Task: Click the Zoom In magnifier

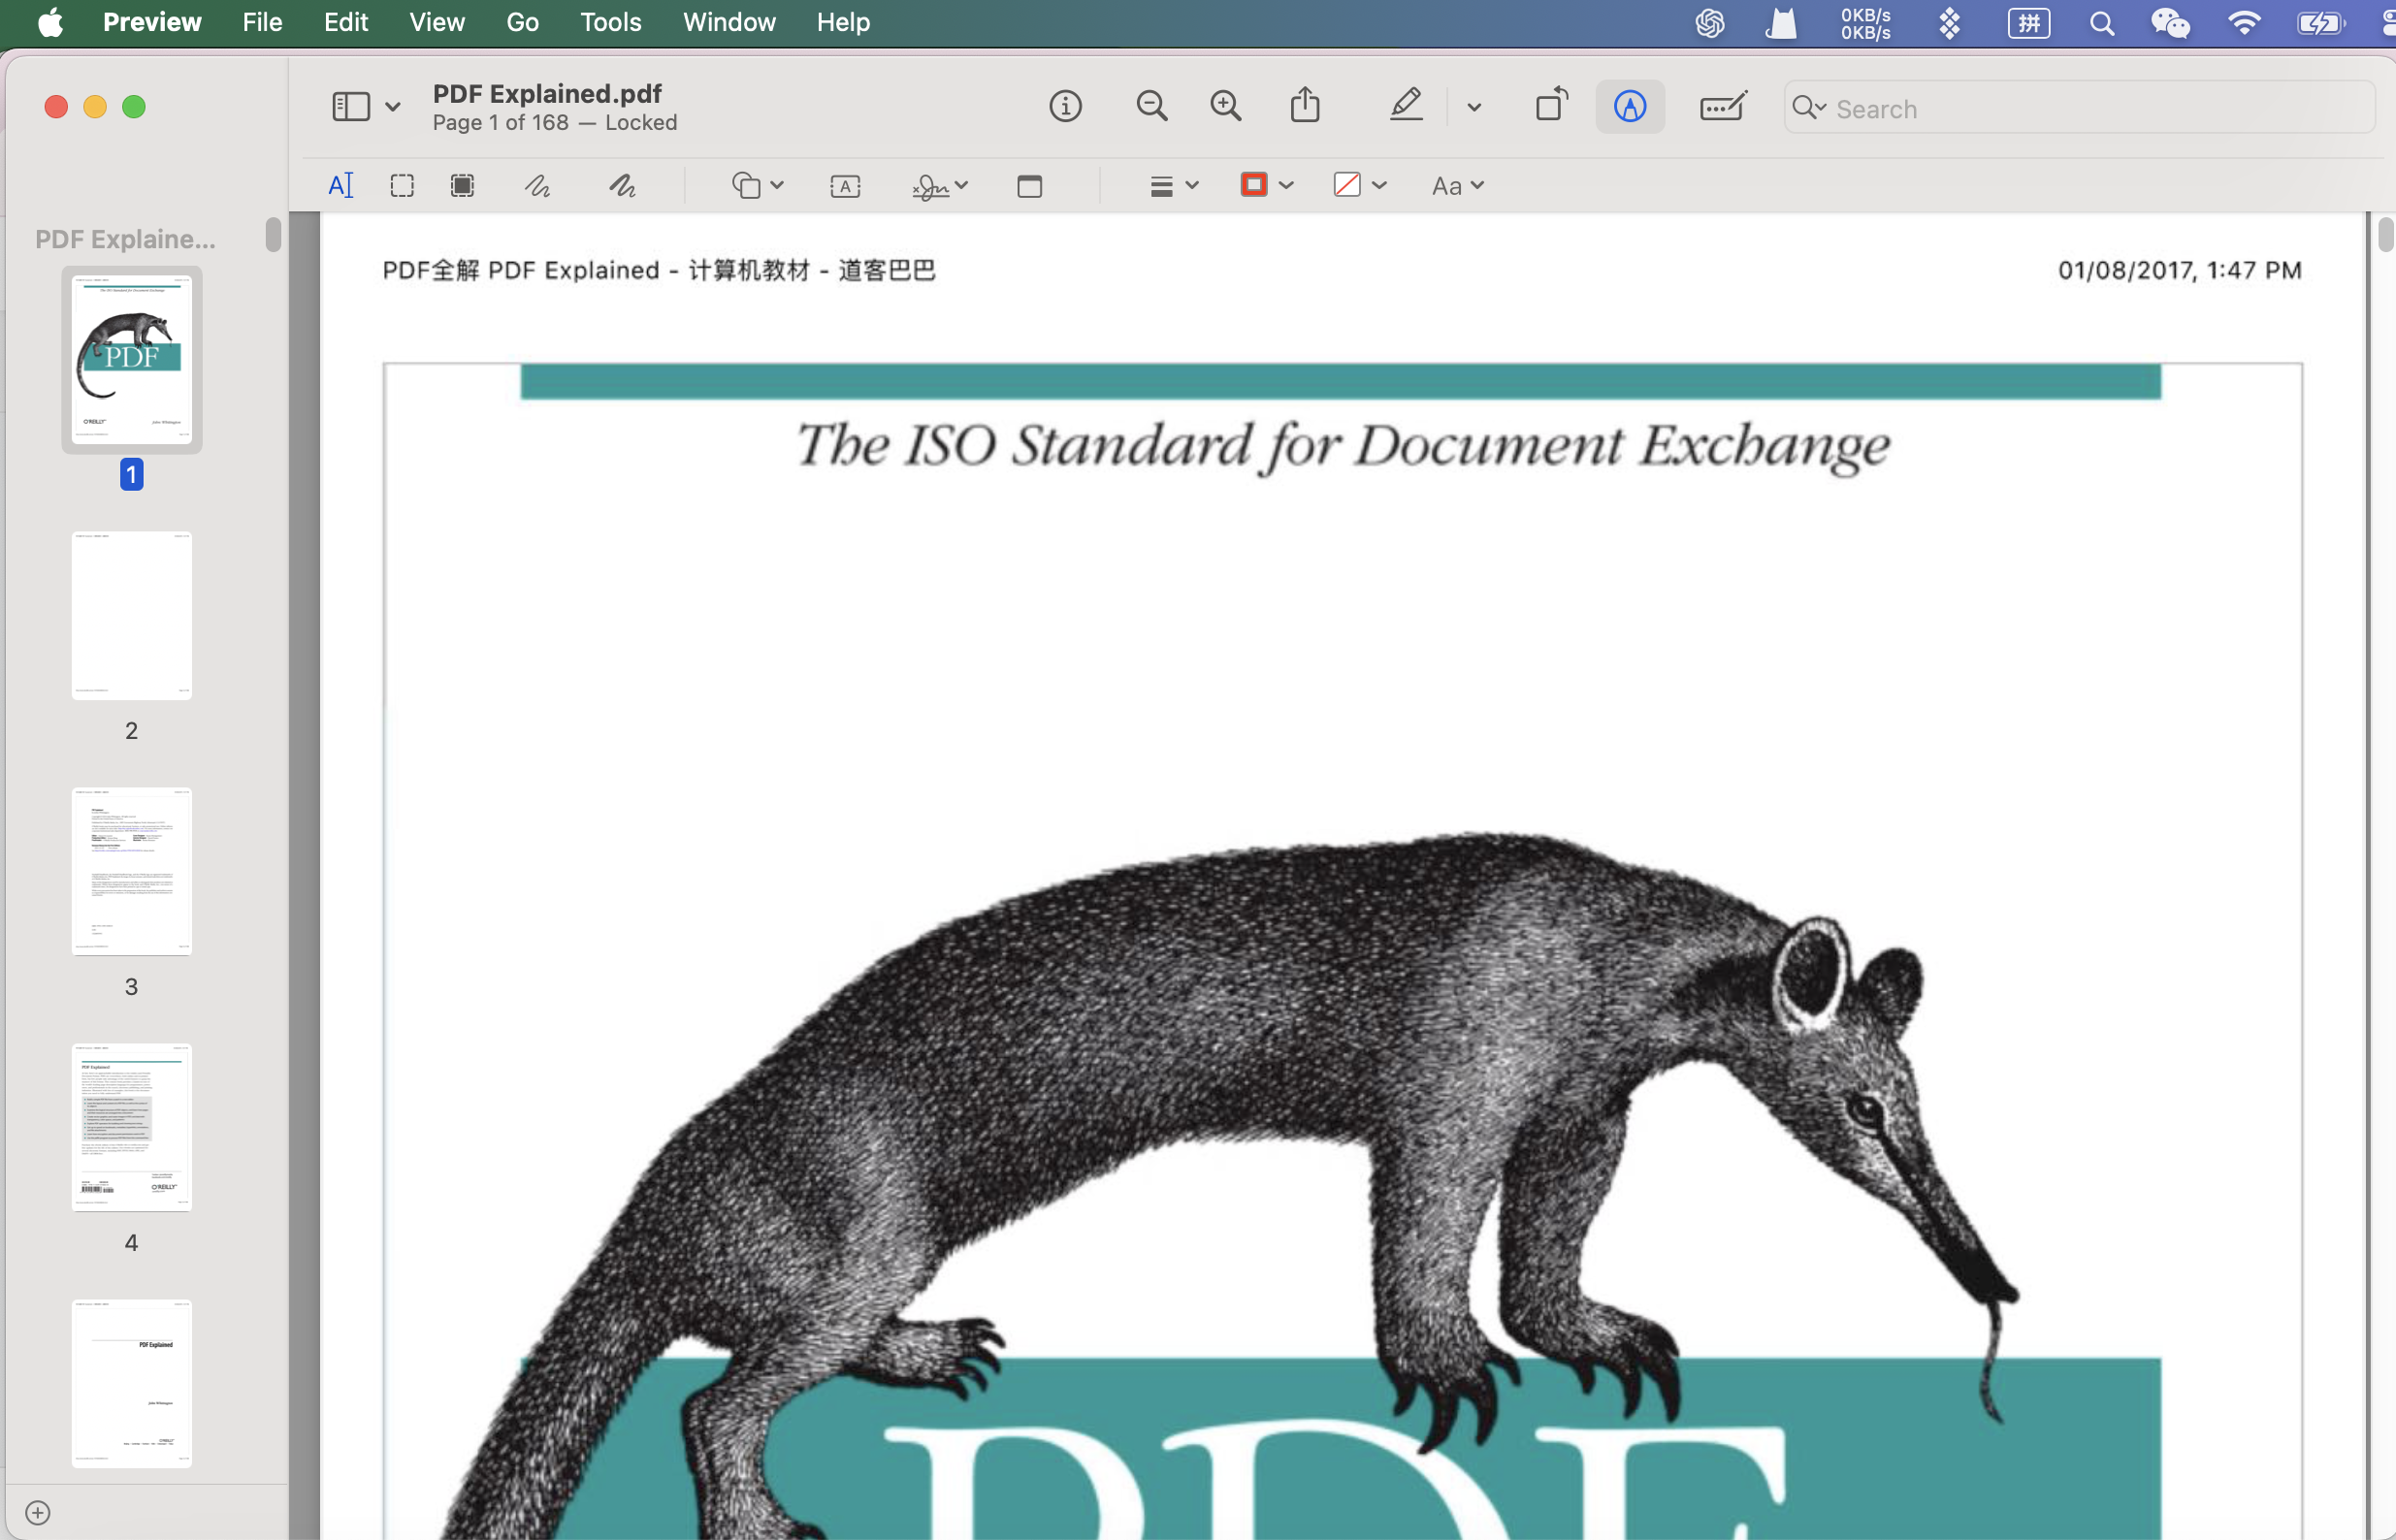Action: [1226, 106]
